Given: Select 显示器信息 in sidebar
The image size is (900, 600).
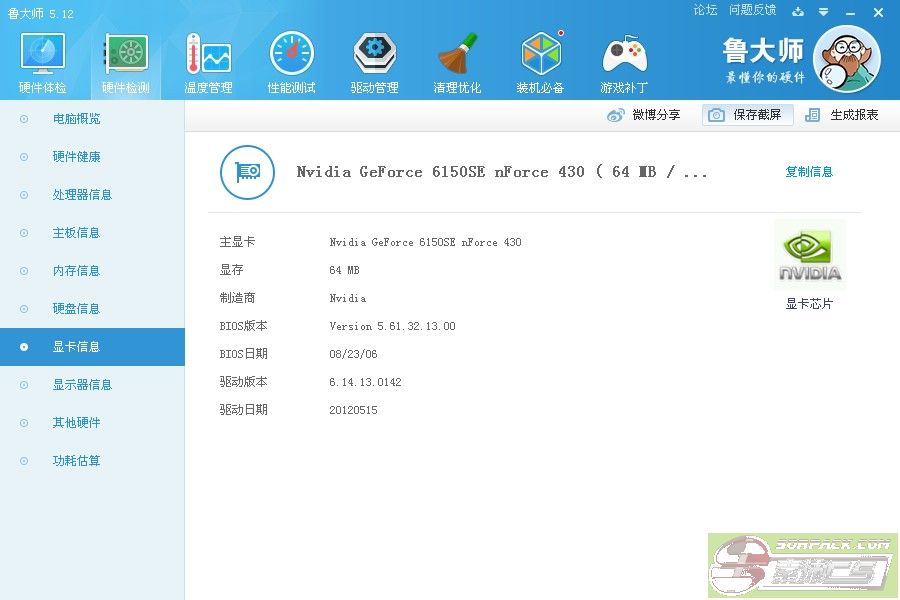Looking at the screenshot, I should [x=92, y=385].
